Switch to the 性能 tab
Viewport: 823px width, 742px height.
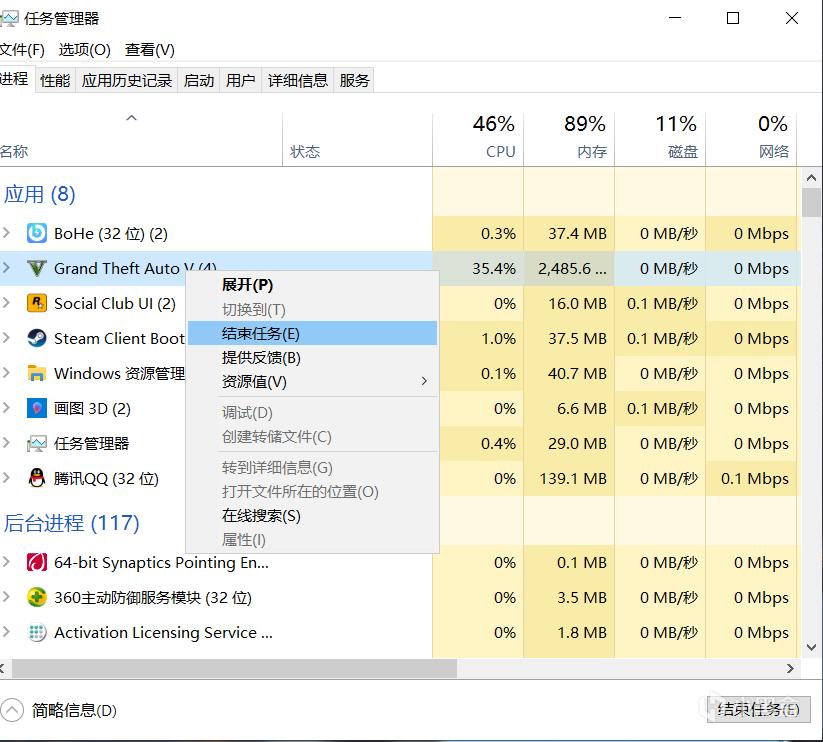[x=55, y=80]
